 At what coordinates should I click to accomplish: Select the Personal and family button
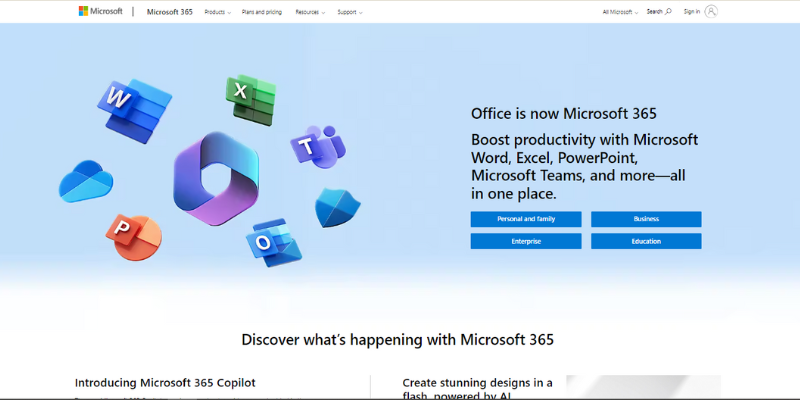tap(526, 219)
